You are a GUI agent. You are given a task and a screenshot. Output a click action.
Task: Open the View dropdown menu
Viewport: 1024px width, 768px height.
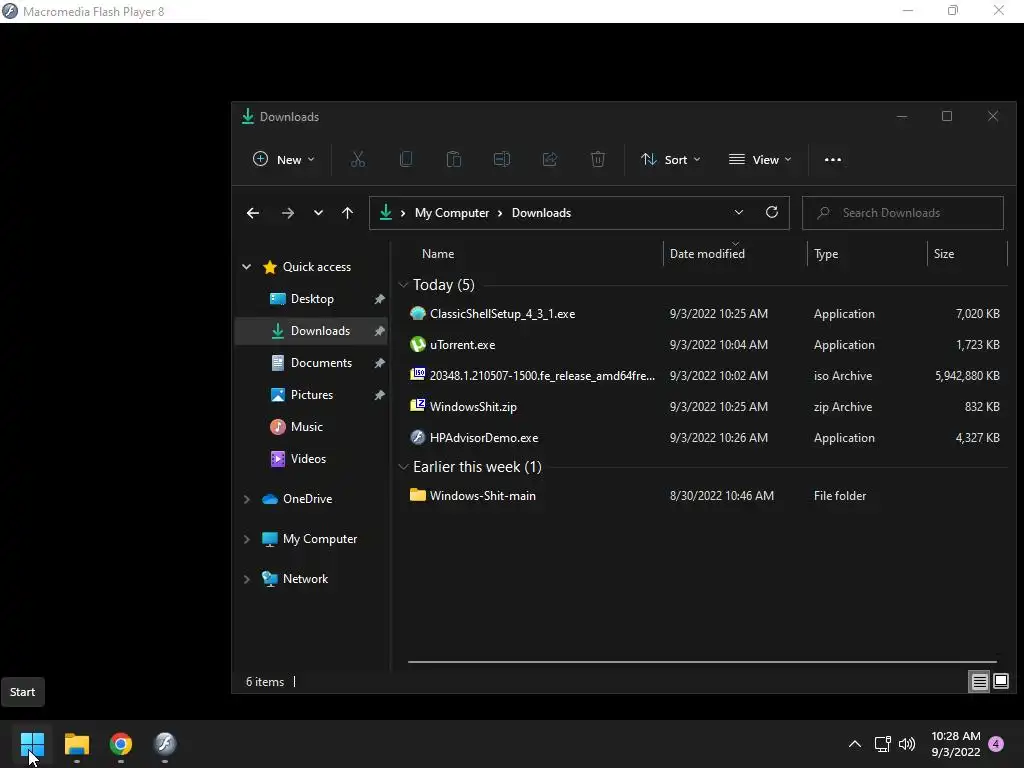(760, 159)
